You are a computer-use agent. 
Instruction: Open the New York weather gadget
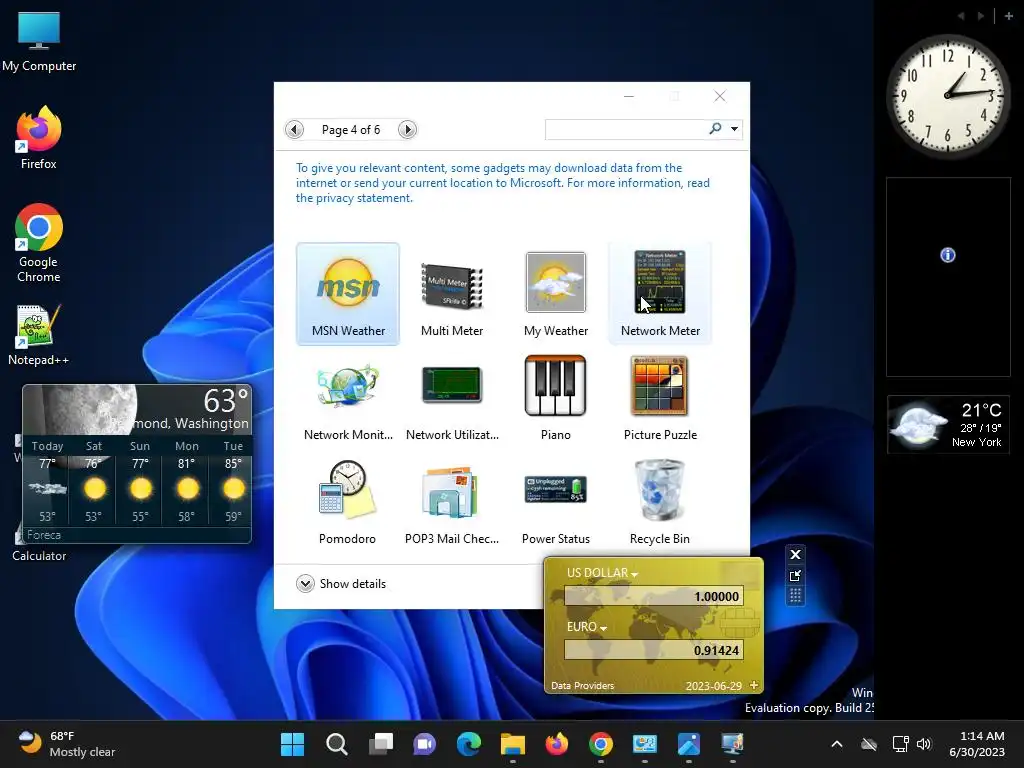coord(948,424)
